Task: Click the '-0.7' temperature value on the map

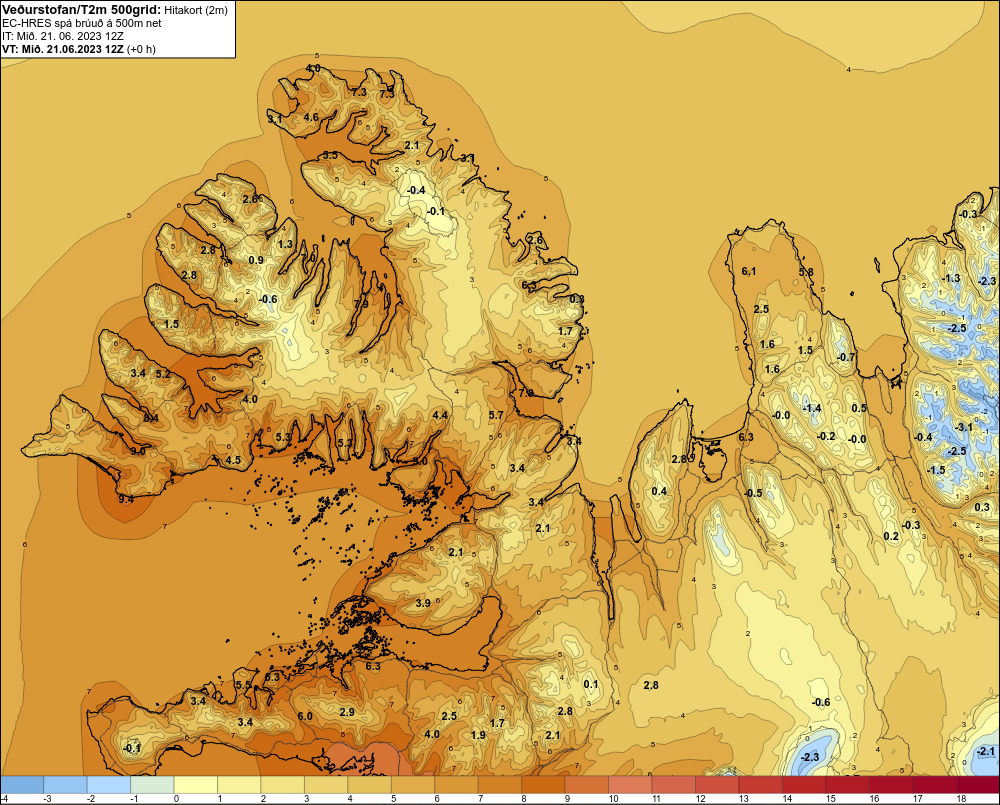Action: (846, 357)
